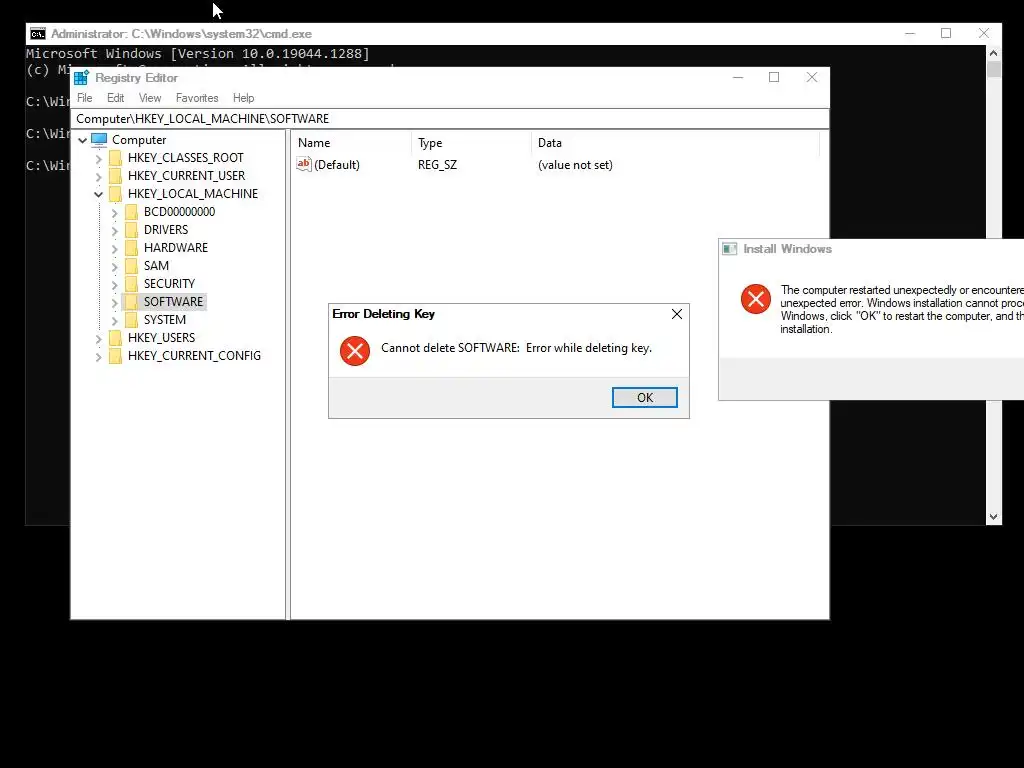The image size is (1024, 768).
Task: Select the Computer icon in tree
Action: tap(99, 140)
